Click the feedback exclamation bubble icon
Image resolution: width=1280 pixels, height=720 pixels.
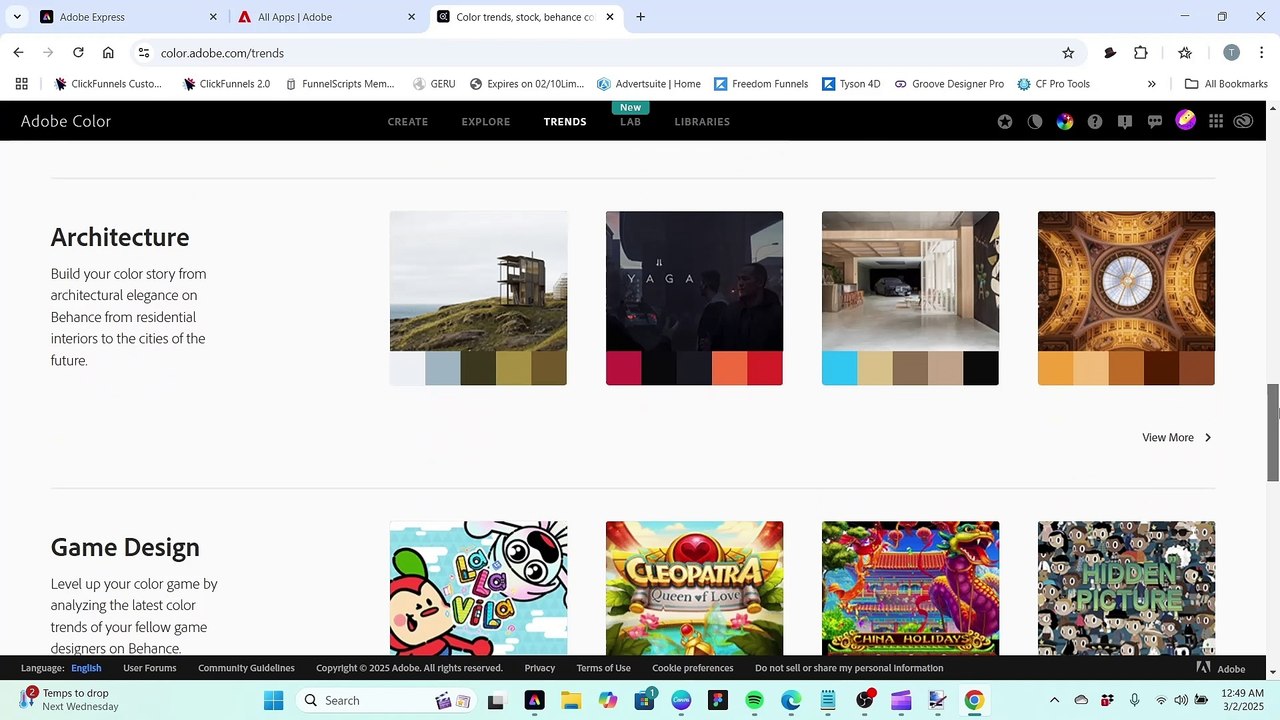[1125, 121]
